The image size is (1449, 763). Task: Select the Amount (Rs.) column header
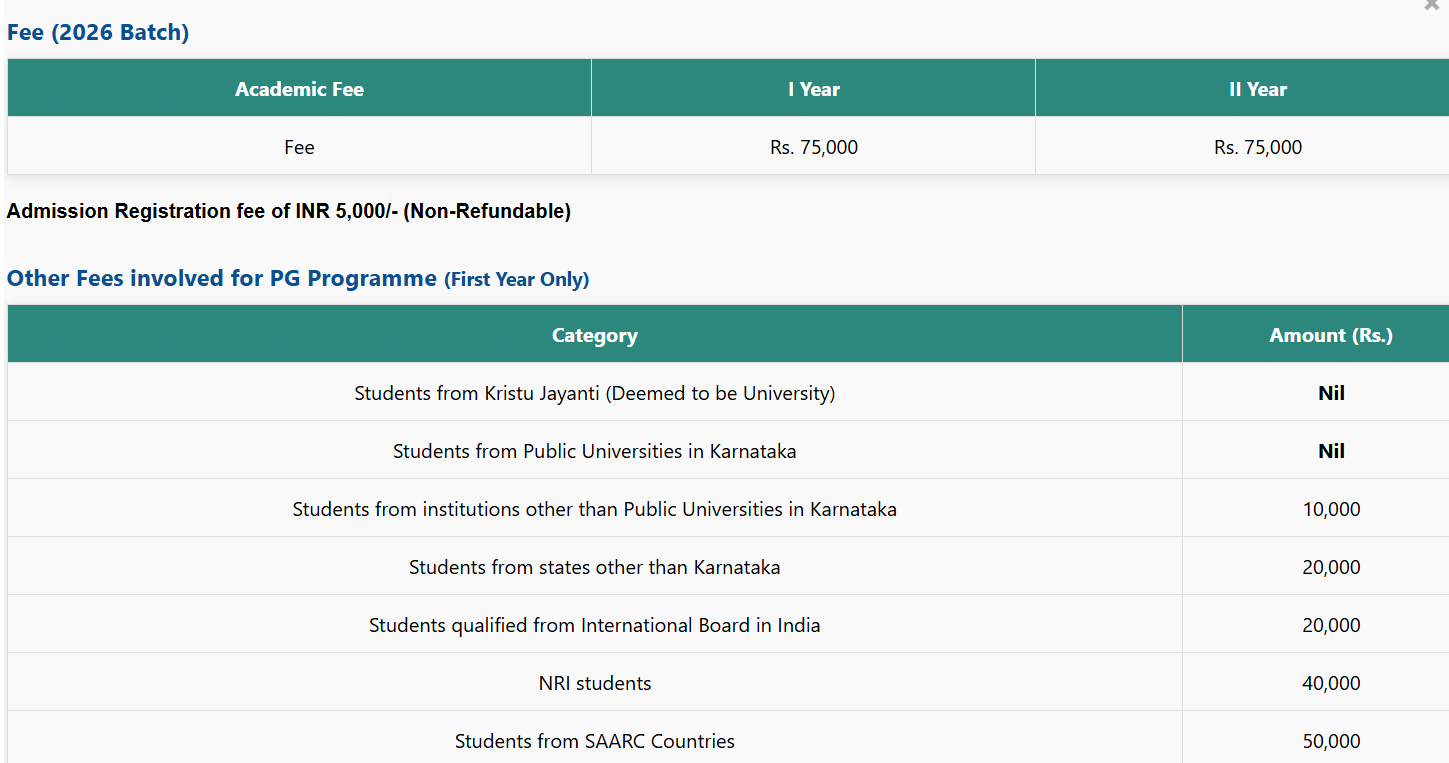(x=1330, y=335)
